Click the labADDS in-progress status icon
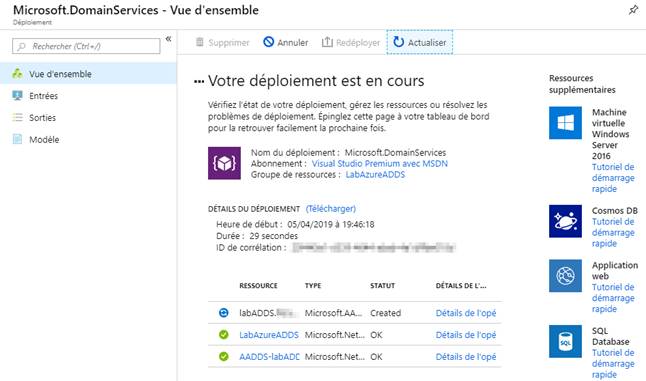 pyautogui.click(x=223, y=313)
